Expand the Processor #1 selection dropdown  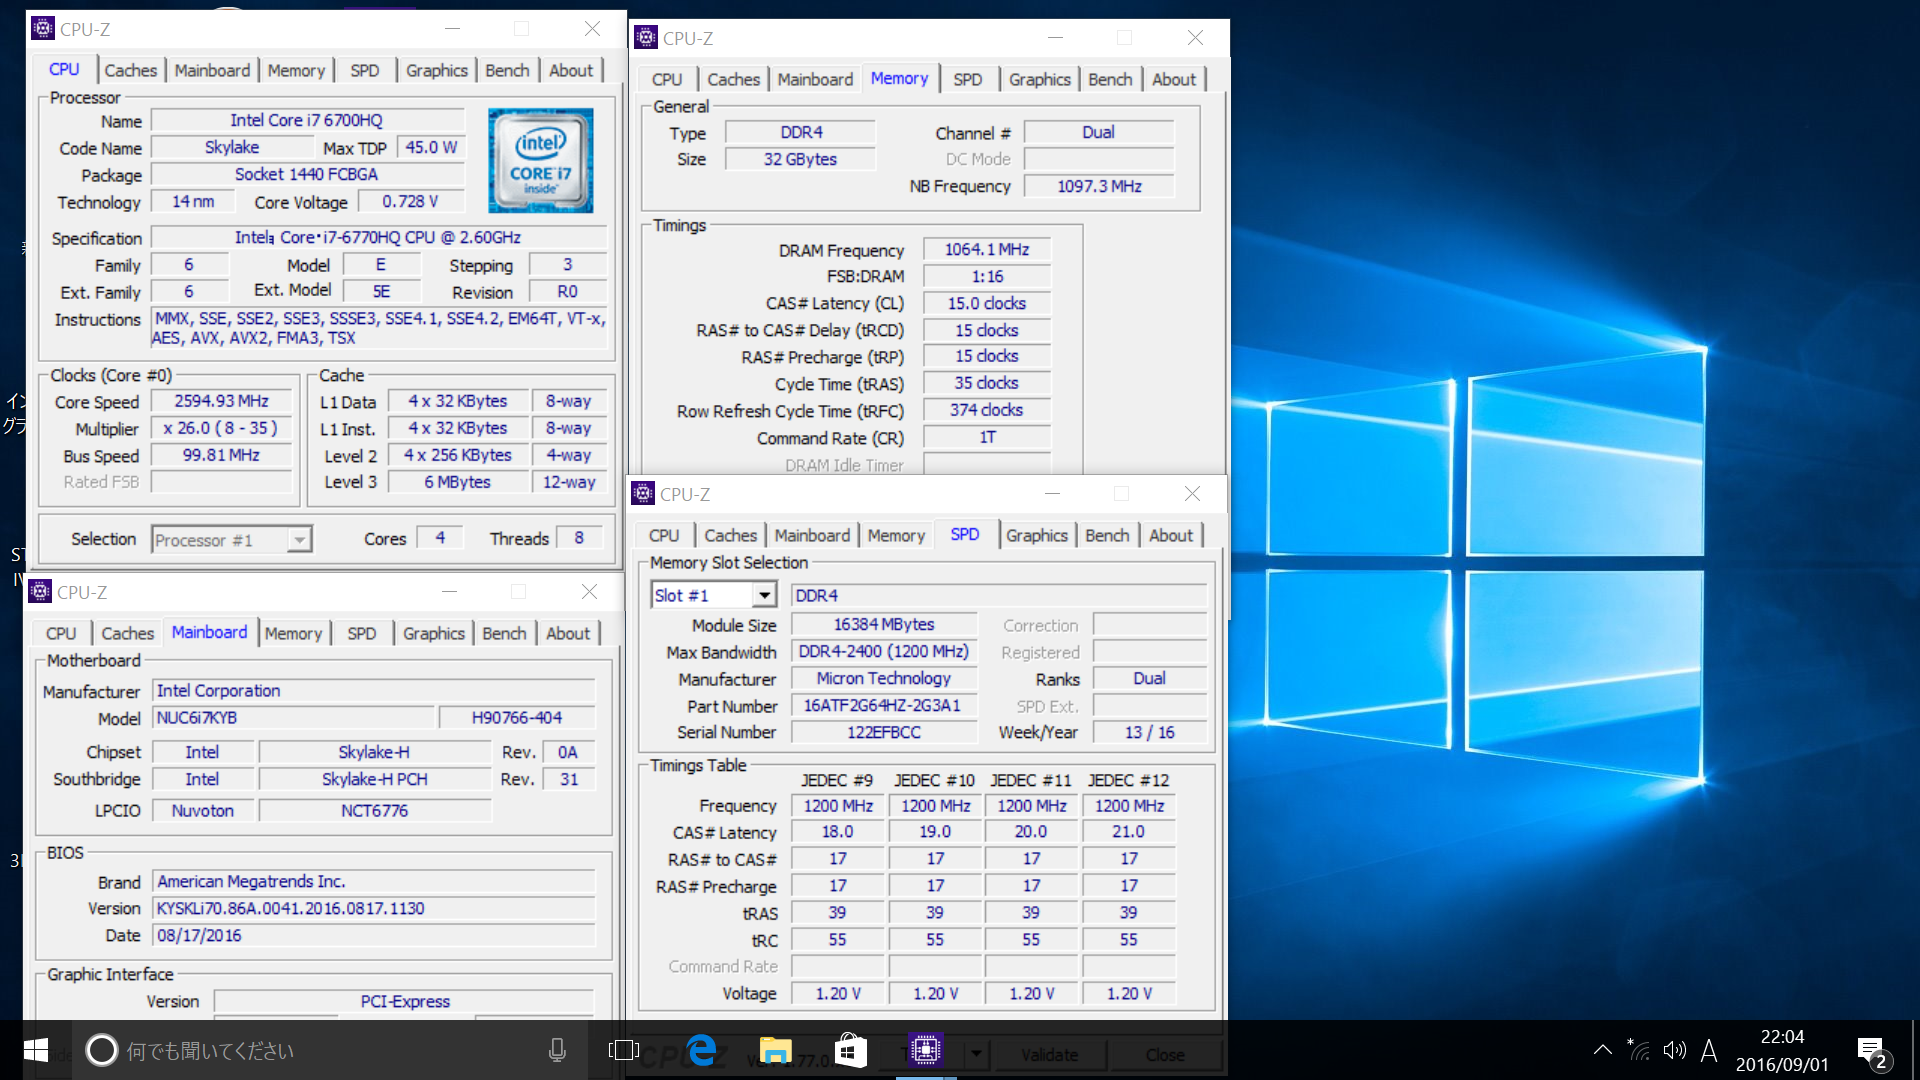click(299, 540)
